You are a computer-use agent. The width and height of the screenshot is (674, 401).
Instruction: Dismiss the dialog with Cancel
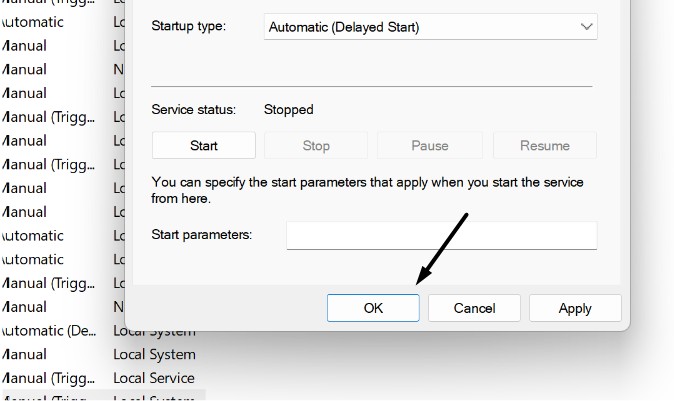pos(474,308)
